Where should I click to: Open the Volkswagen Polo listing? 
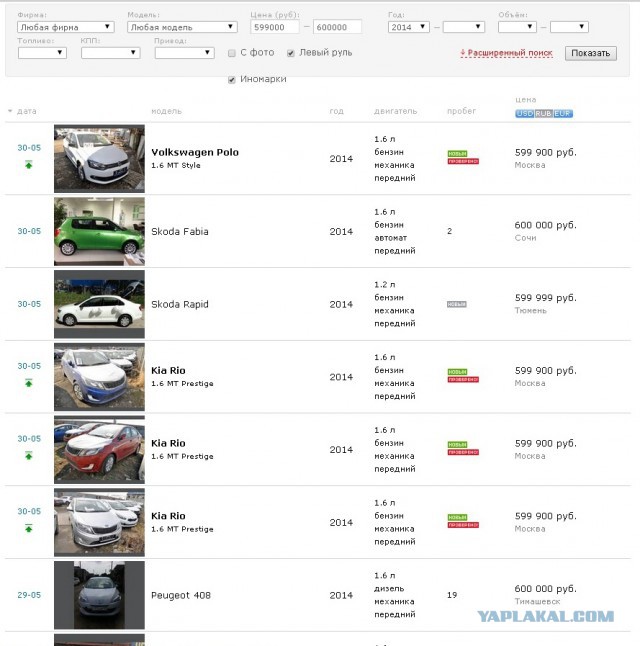click(195, 152)
